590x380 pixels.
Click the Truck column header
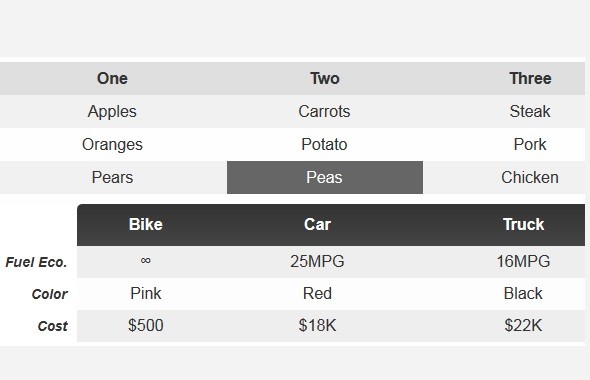523,225
